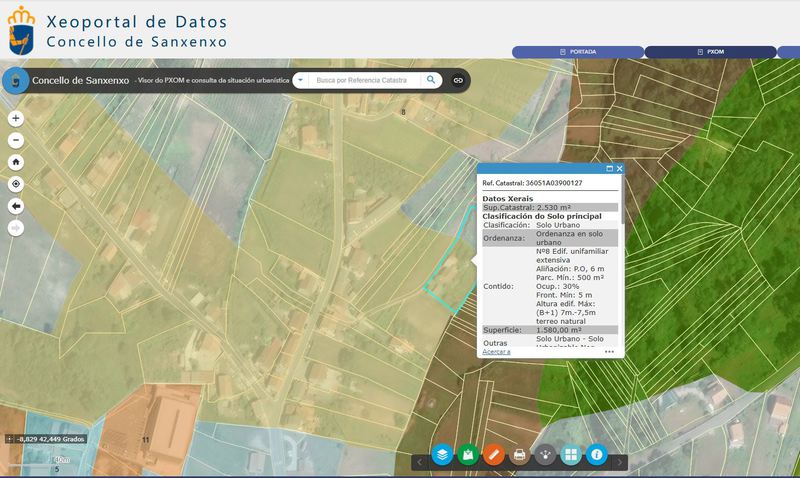Expand the search source dropdown arrow
This screenshot has width=800, height=478.
[302, 80]
